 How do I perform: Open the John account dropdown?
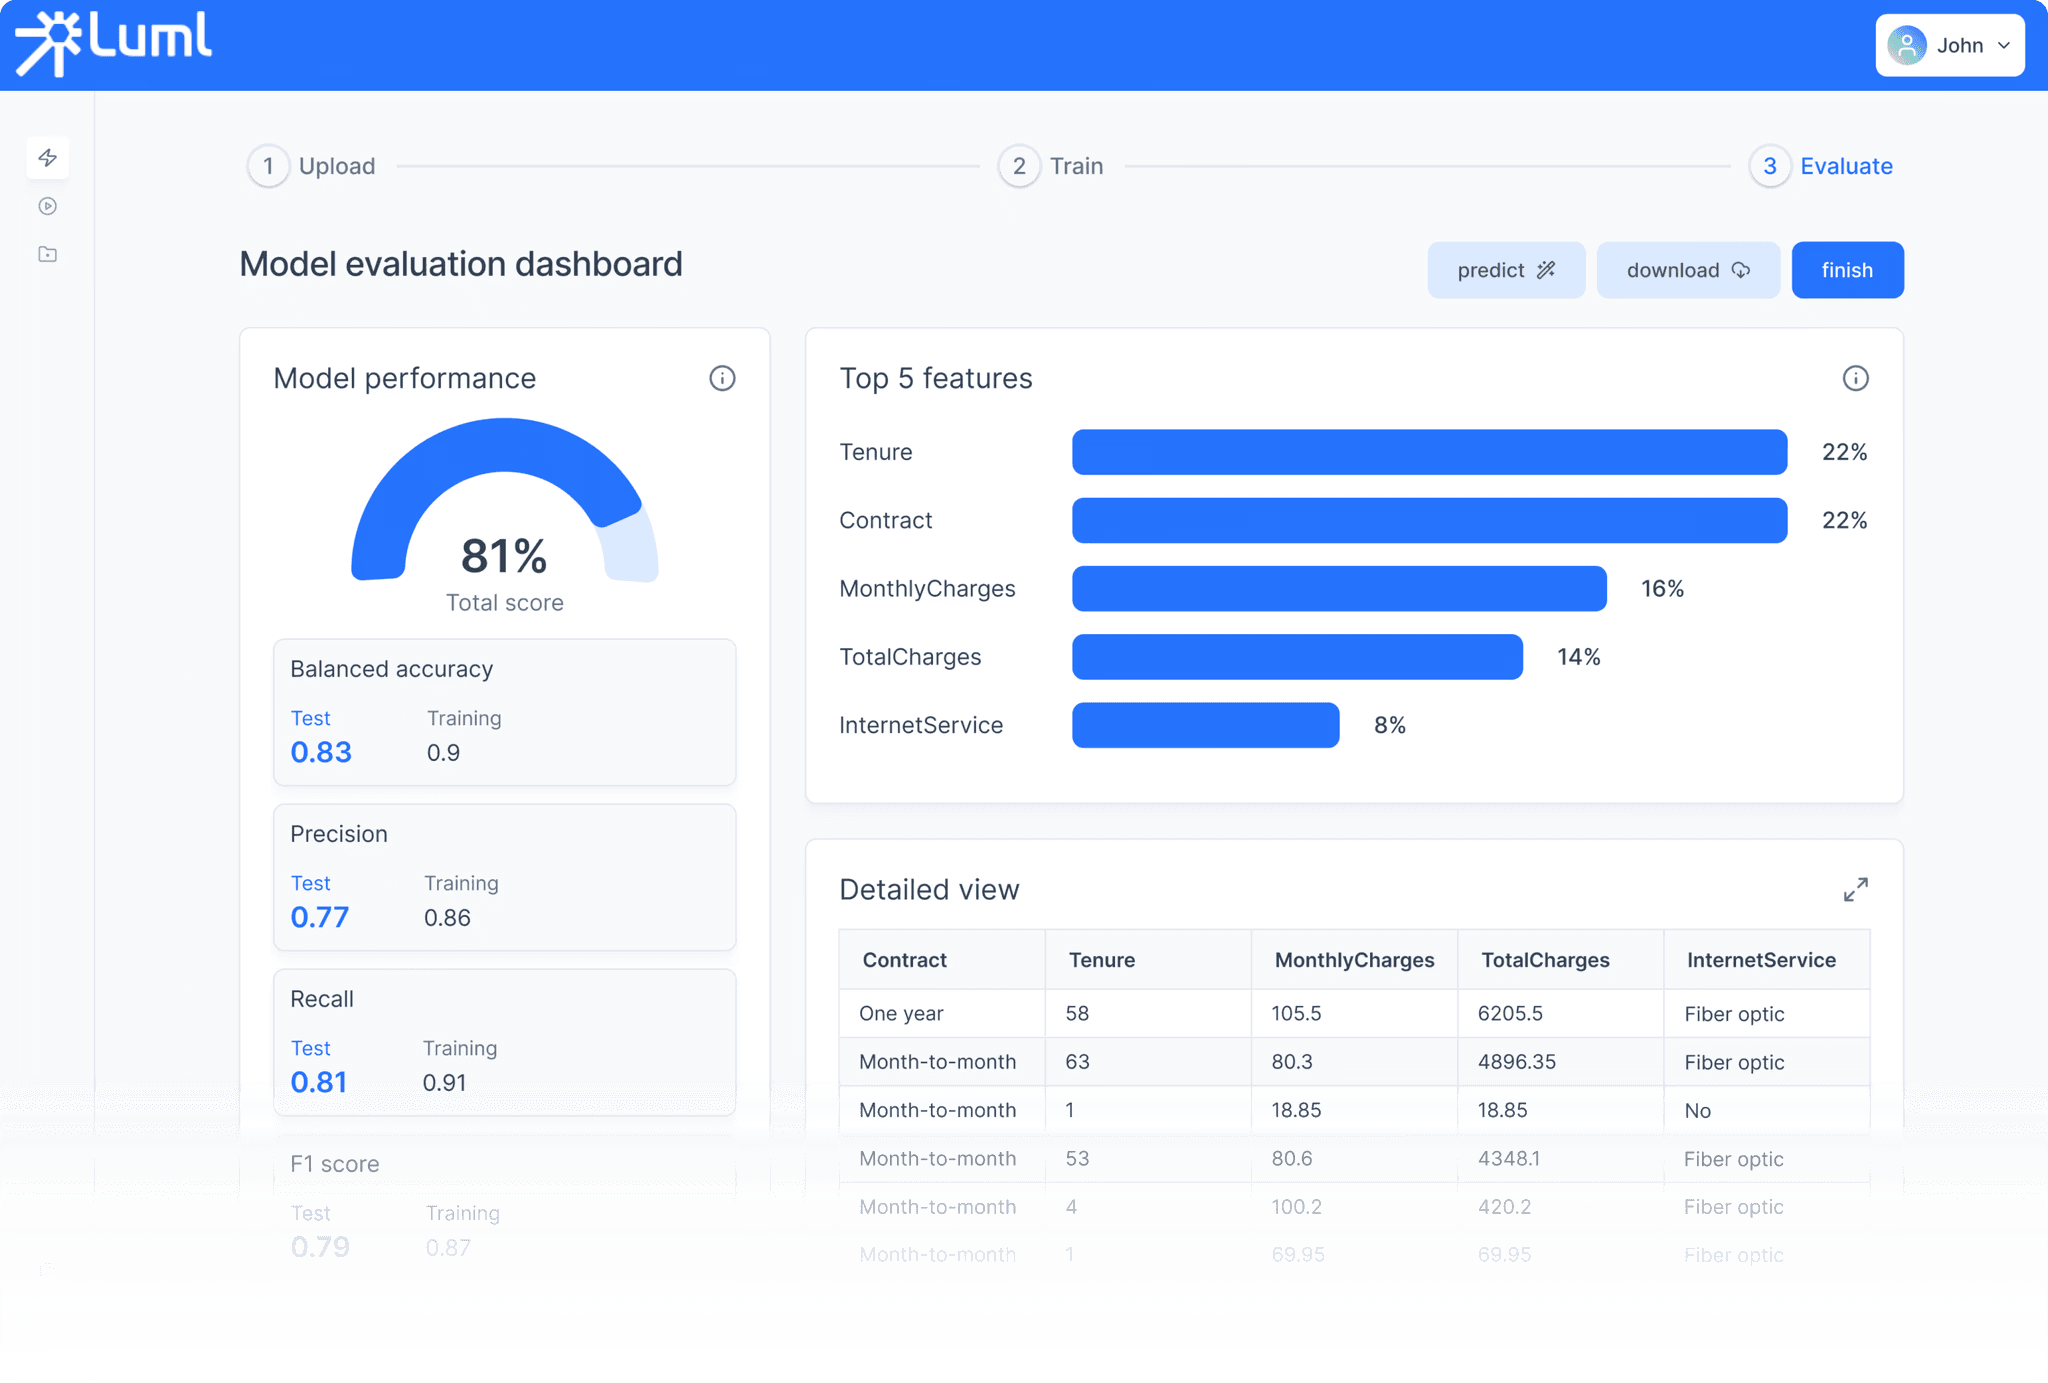[1948, 45]
